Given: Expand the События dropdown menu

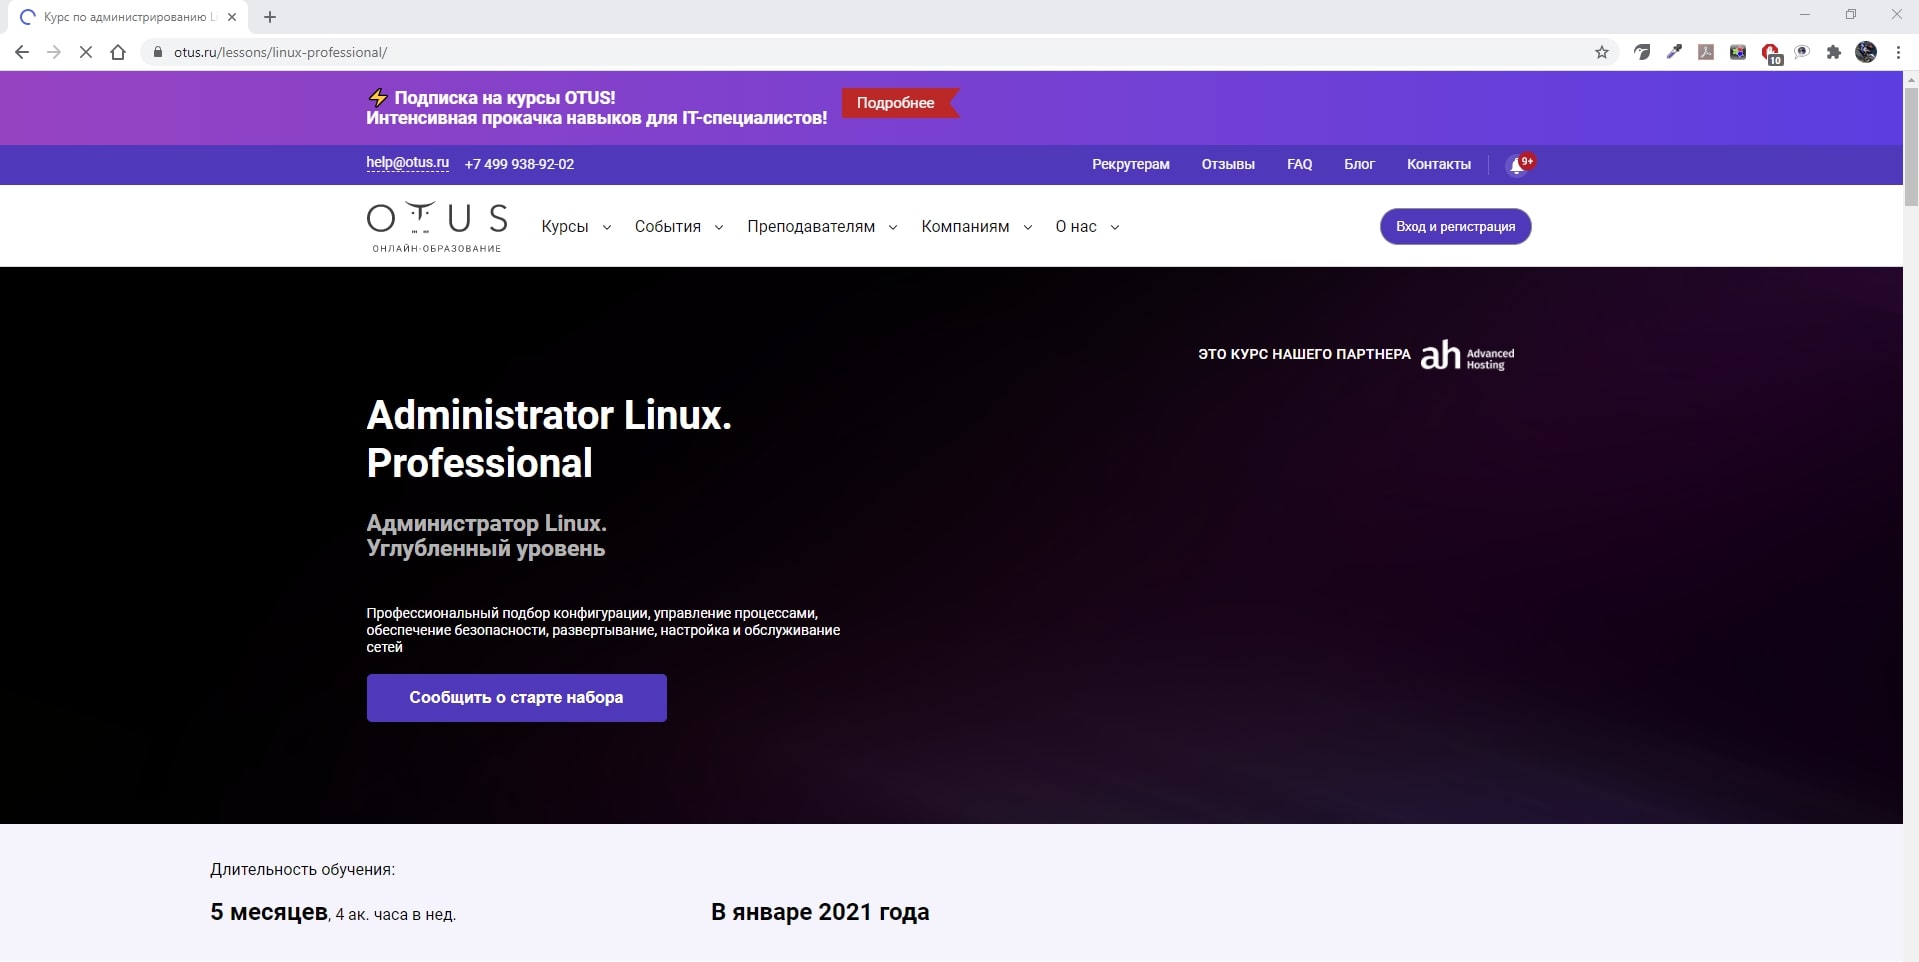Looking at the screenshot, I should [x=679, y=227].
